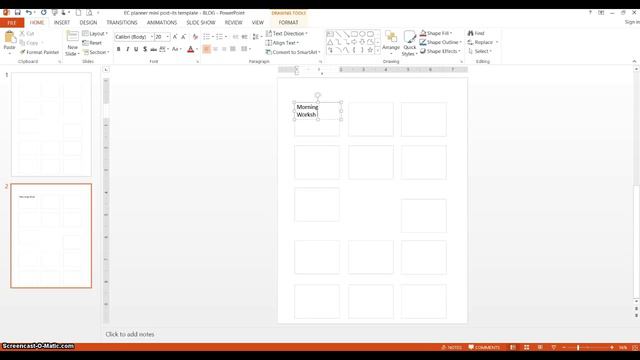Click Sign in link
Viewport: 640px width, 360px height.
pos(632,22)
